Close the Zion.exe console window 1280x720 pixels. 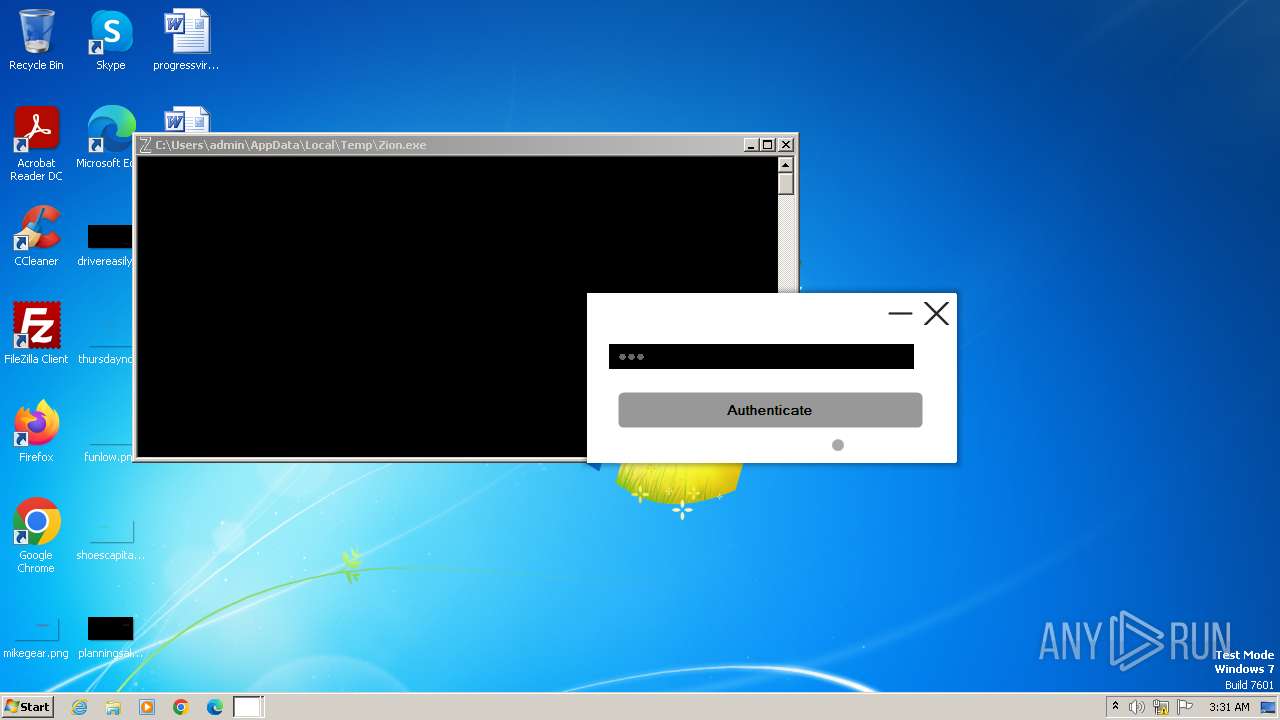point(786,145)
